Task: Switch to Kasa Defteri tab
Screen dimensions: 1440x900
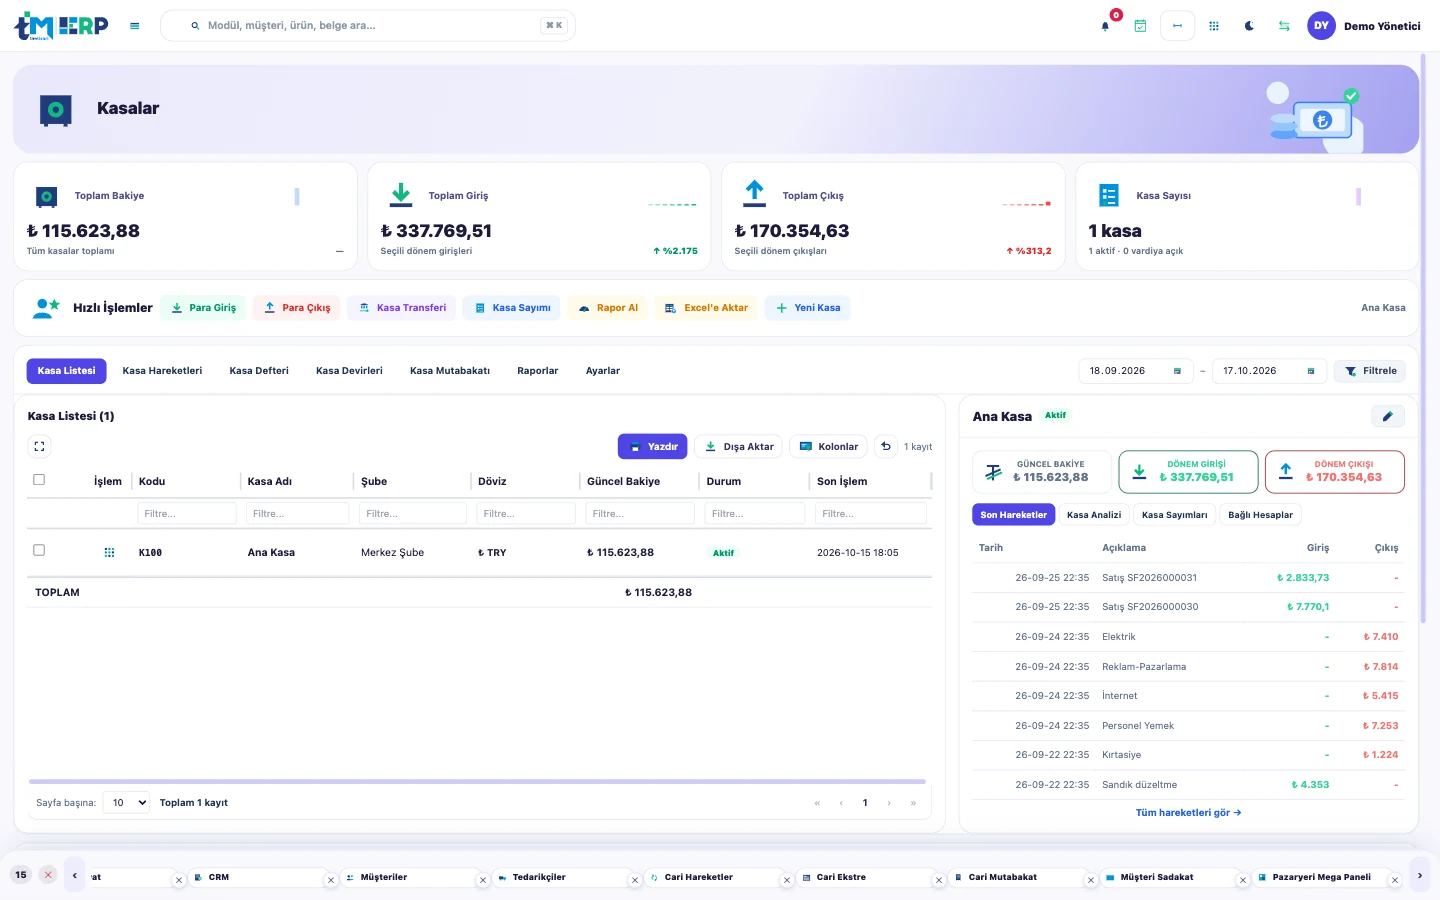Action: tap(259, 371)
